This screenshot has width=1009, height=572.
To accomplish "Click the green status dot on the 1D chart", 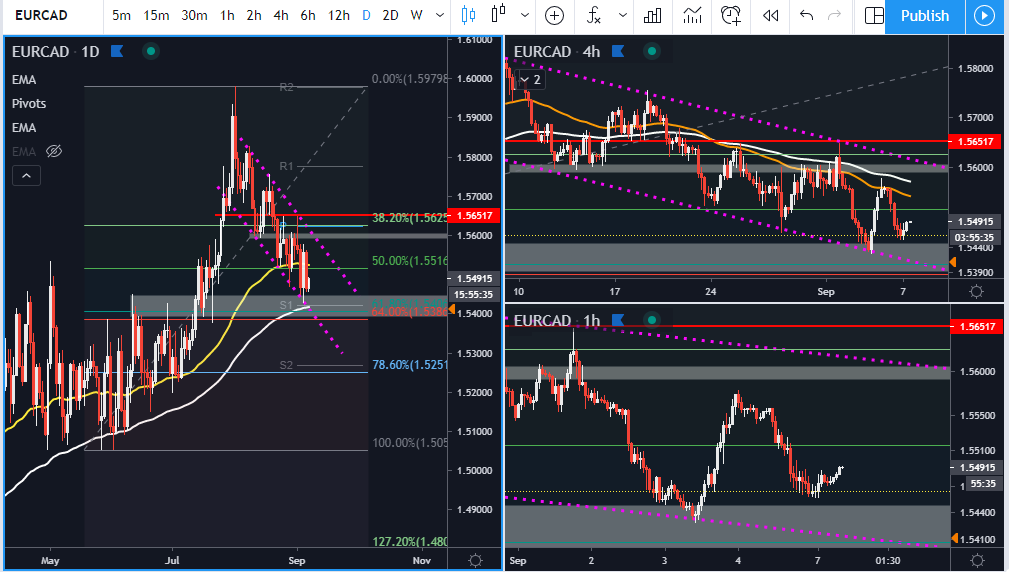I will 151,51.
